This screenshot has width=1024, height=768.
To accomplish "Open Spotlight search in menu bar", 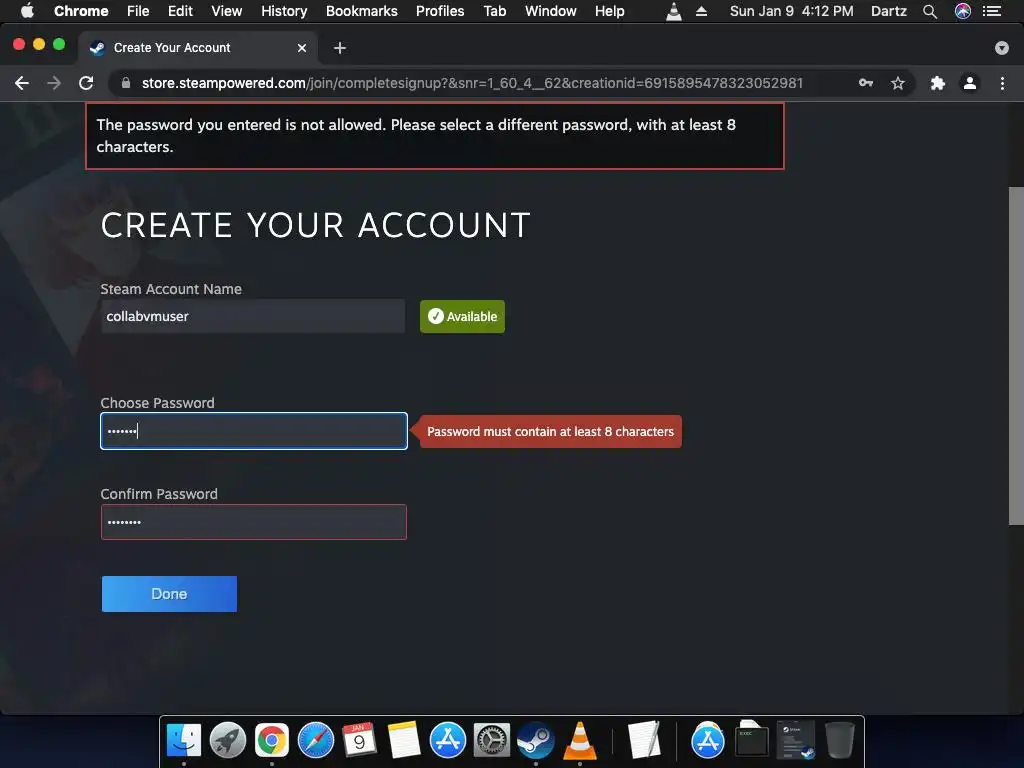I will (x=930, y=11).
